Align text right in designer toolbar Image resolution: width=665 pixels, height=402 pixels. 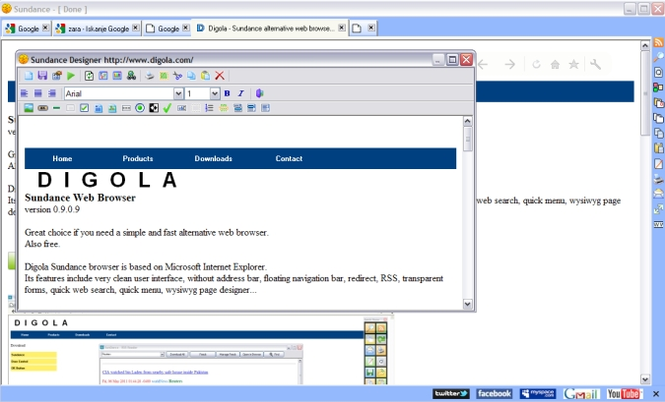coord(52,93)
